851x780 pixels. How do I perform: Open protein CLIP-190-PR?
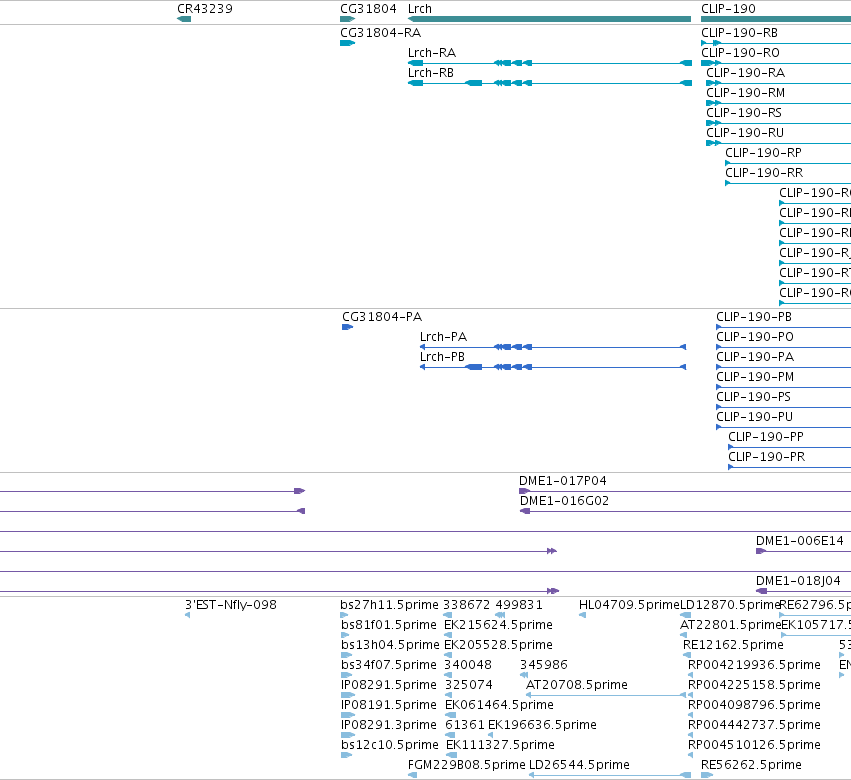pos(766,457)
